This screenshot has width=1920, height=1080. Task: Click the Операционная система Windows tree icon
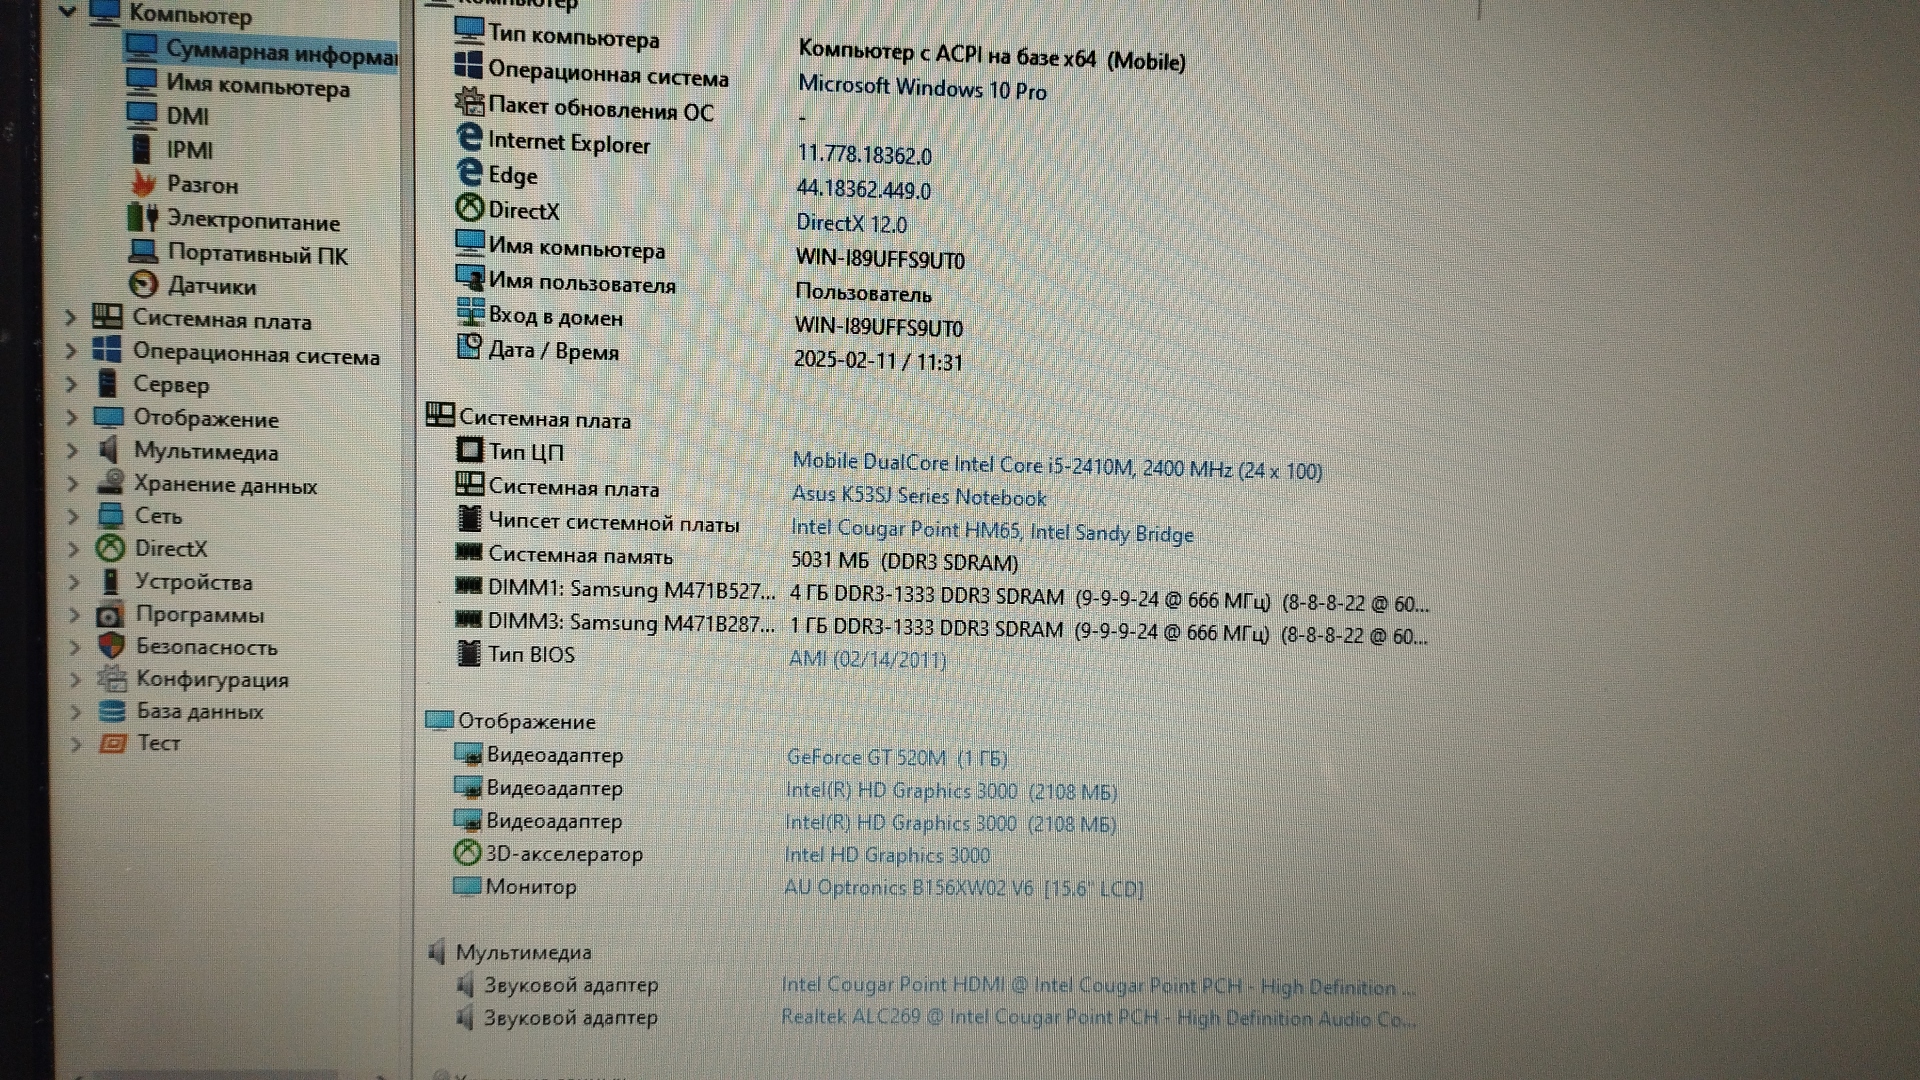tap(107, 350)
